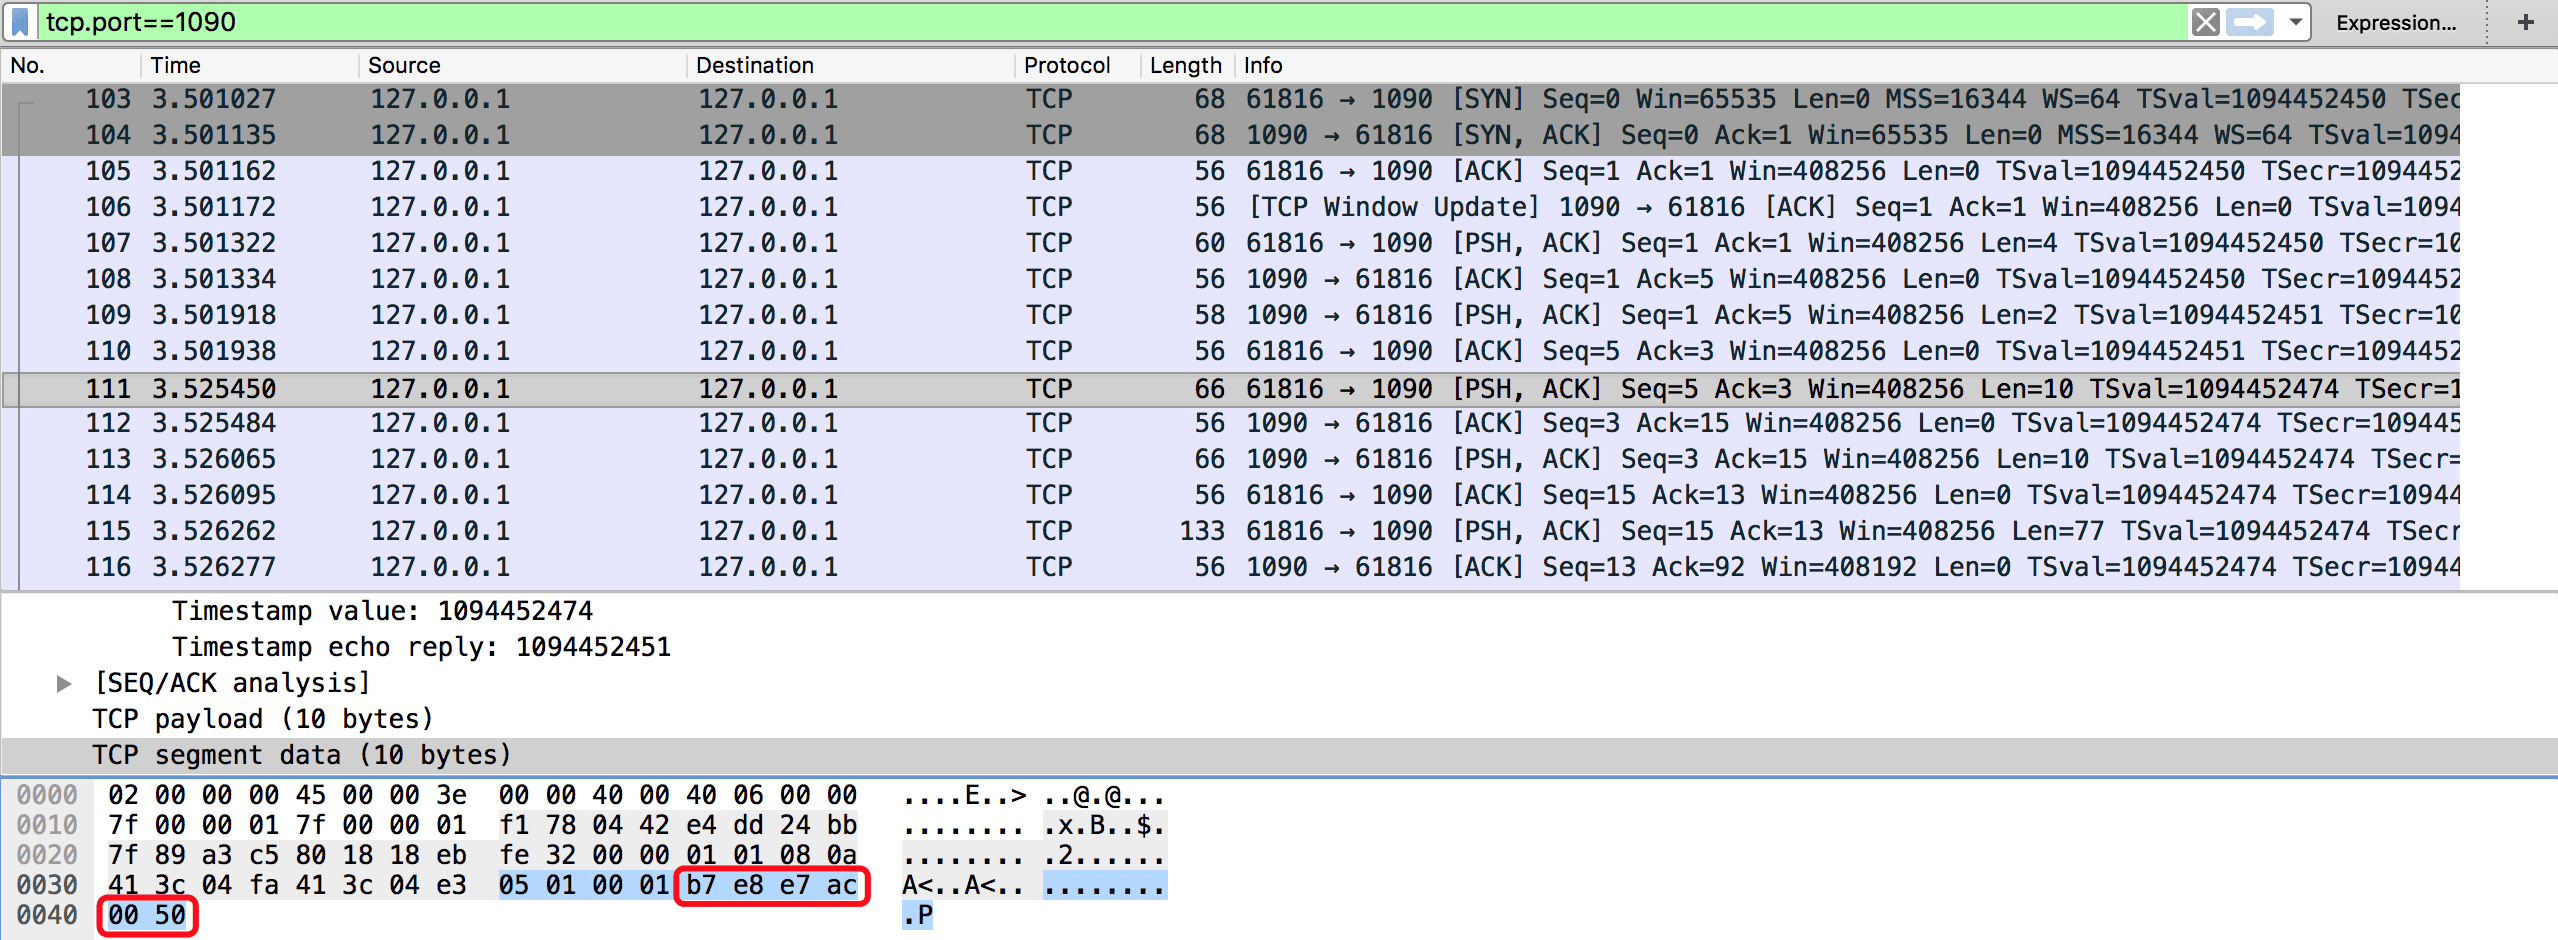This screenshot has width=2558, height=940.
Task: Click hex bytes b7 e8 e7 ac
Action: 771,886
